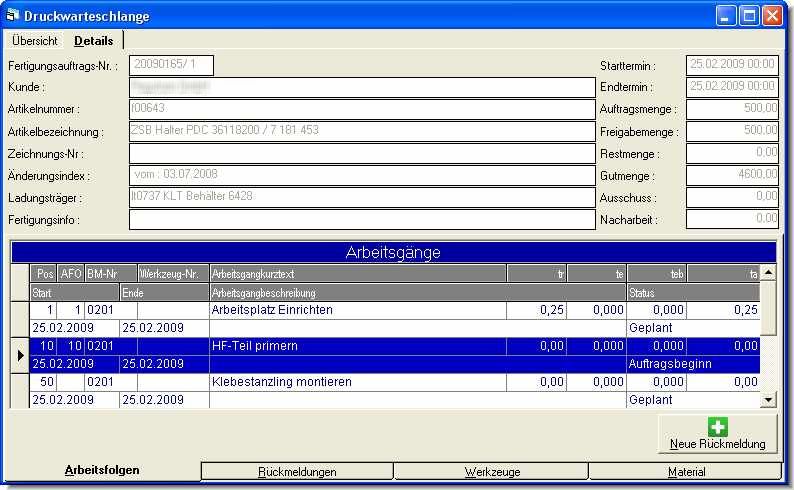The width and height of the screenshot is (794, 490).
Task: Click the row selector arrow beside HF-Teil primern
Action: coord(20,355)
